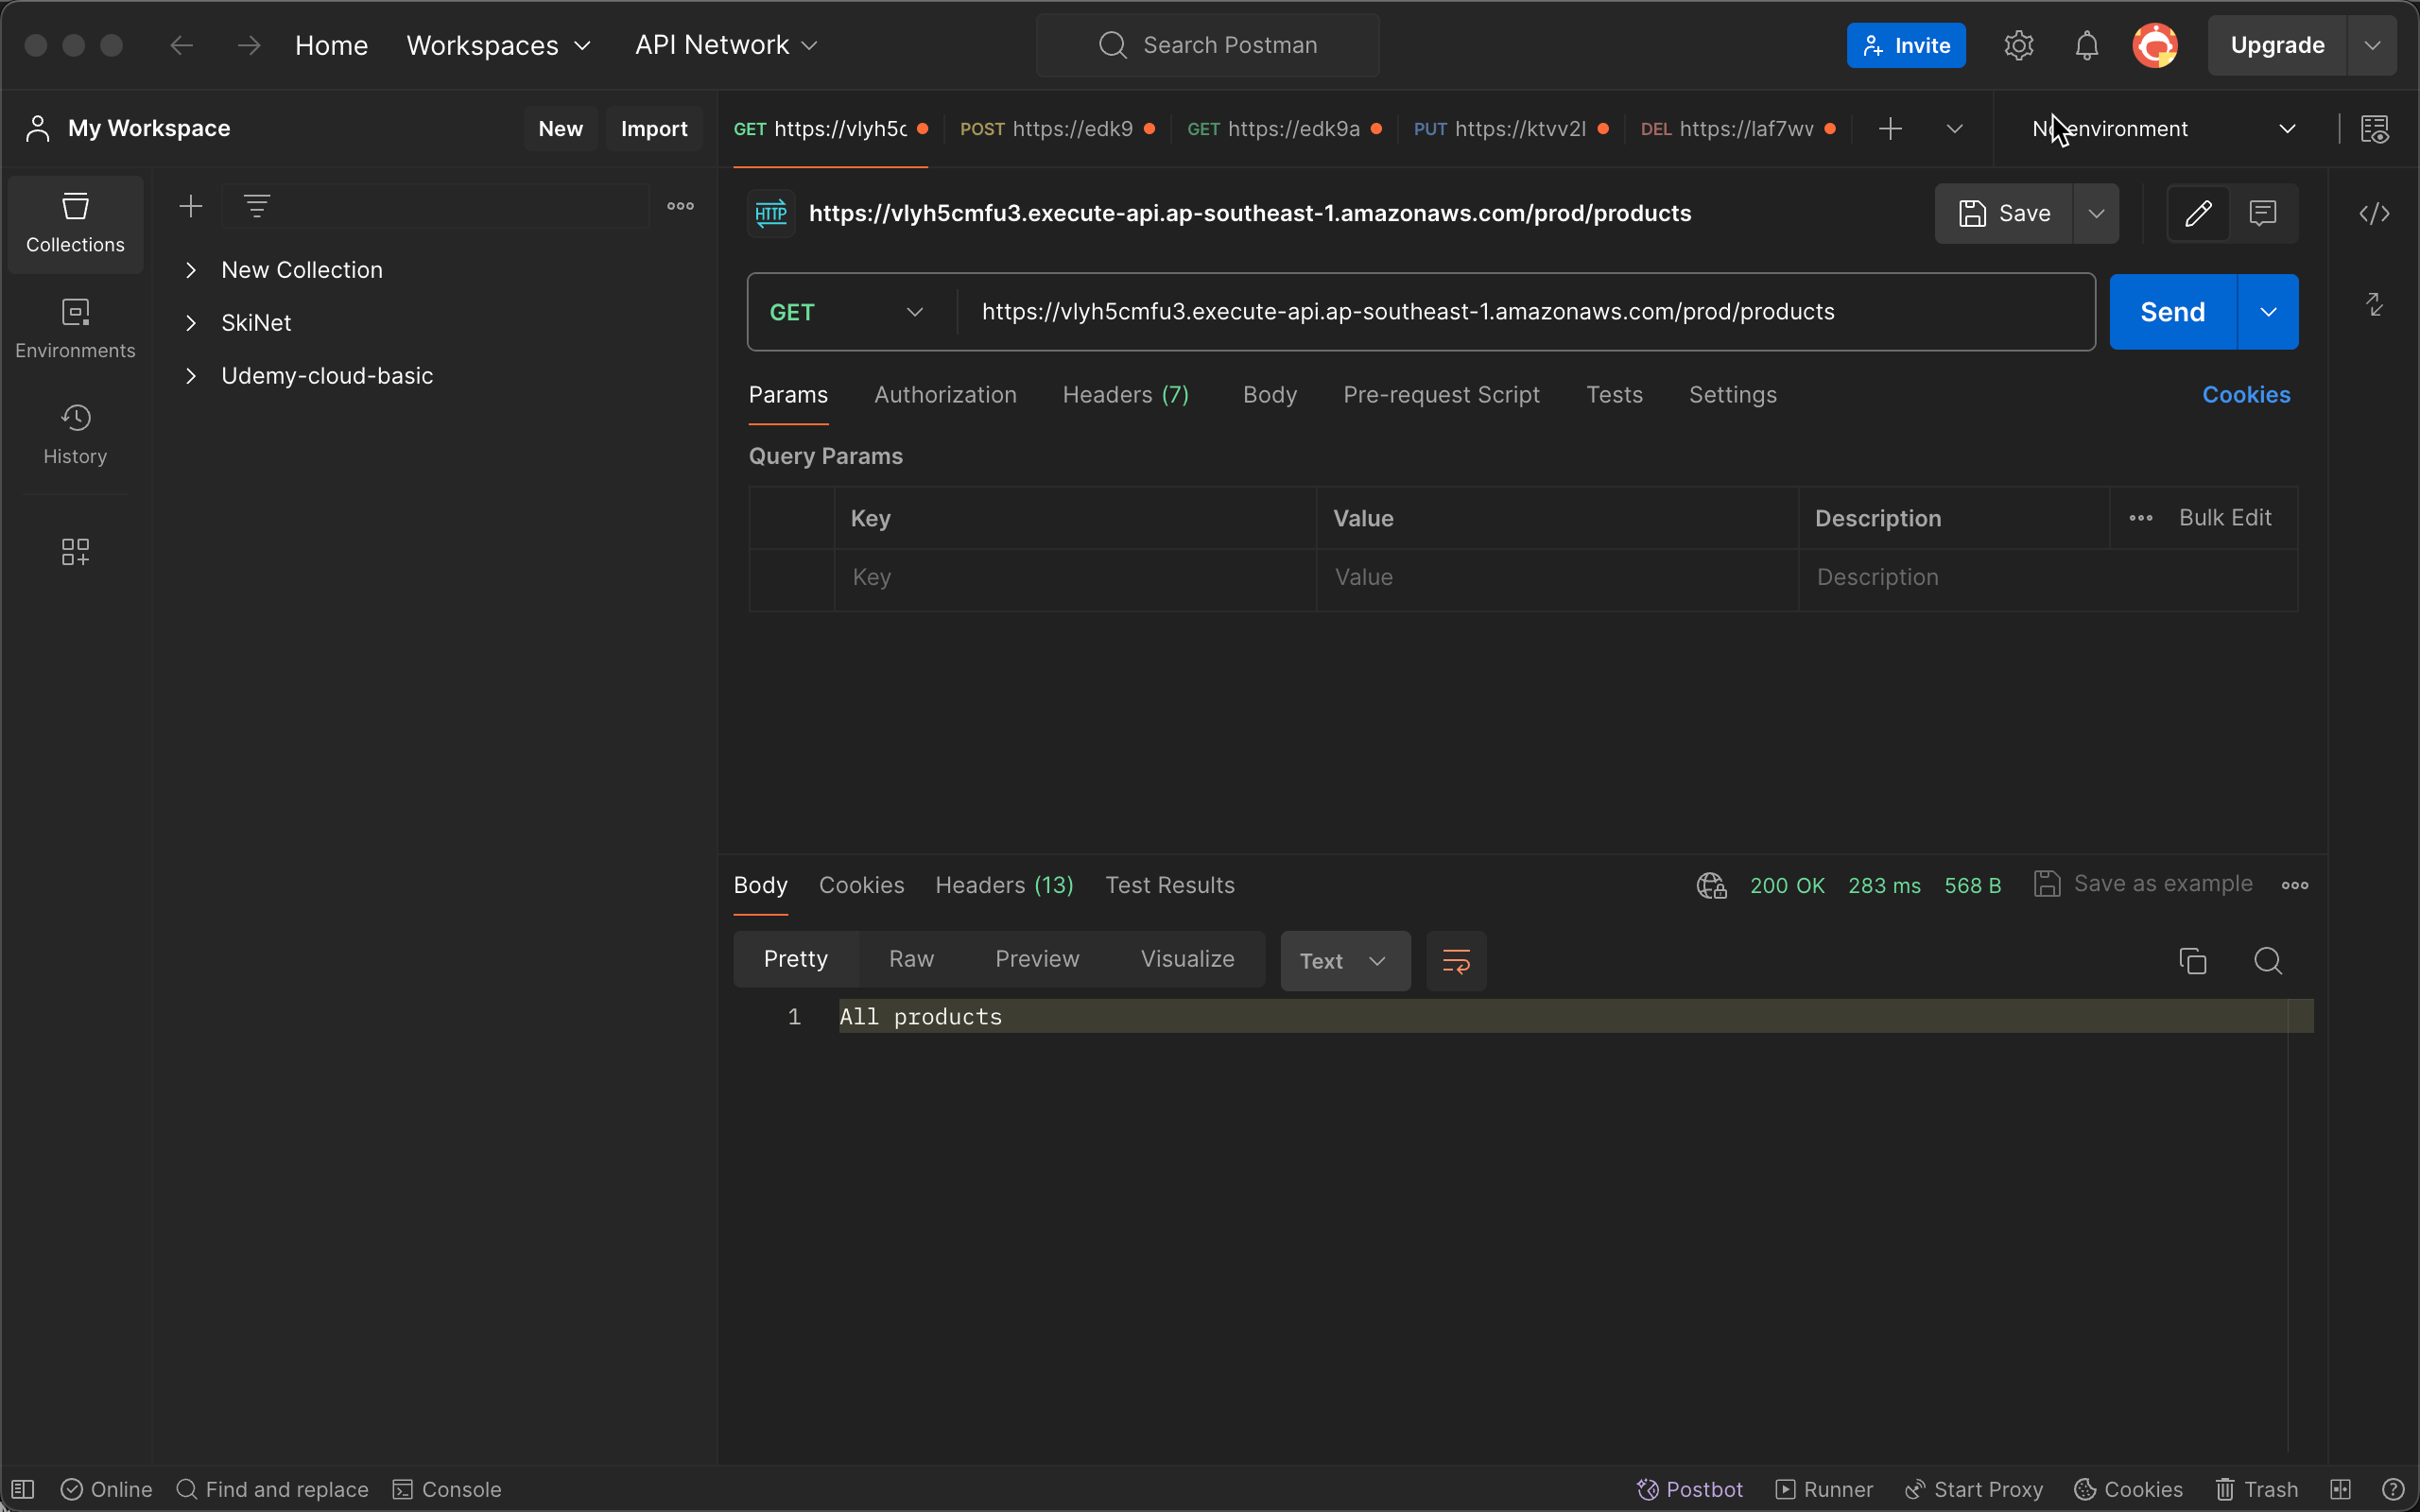Switch to the DEL https://laf7wv tab
The image size is (2420, 1512).
click(1738, 129)
